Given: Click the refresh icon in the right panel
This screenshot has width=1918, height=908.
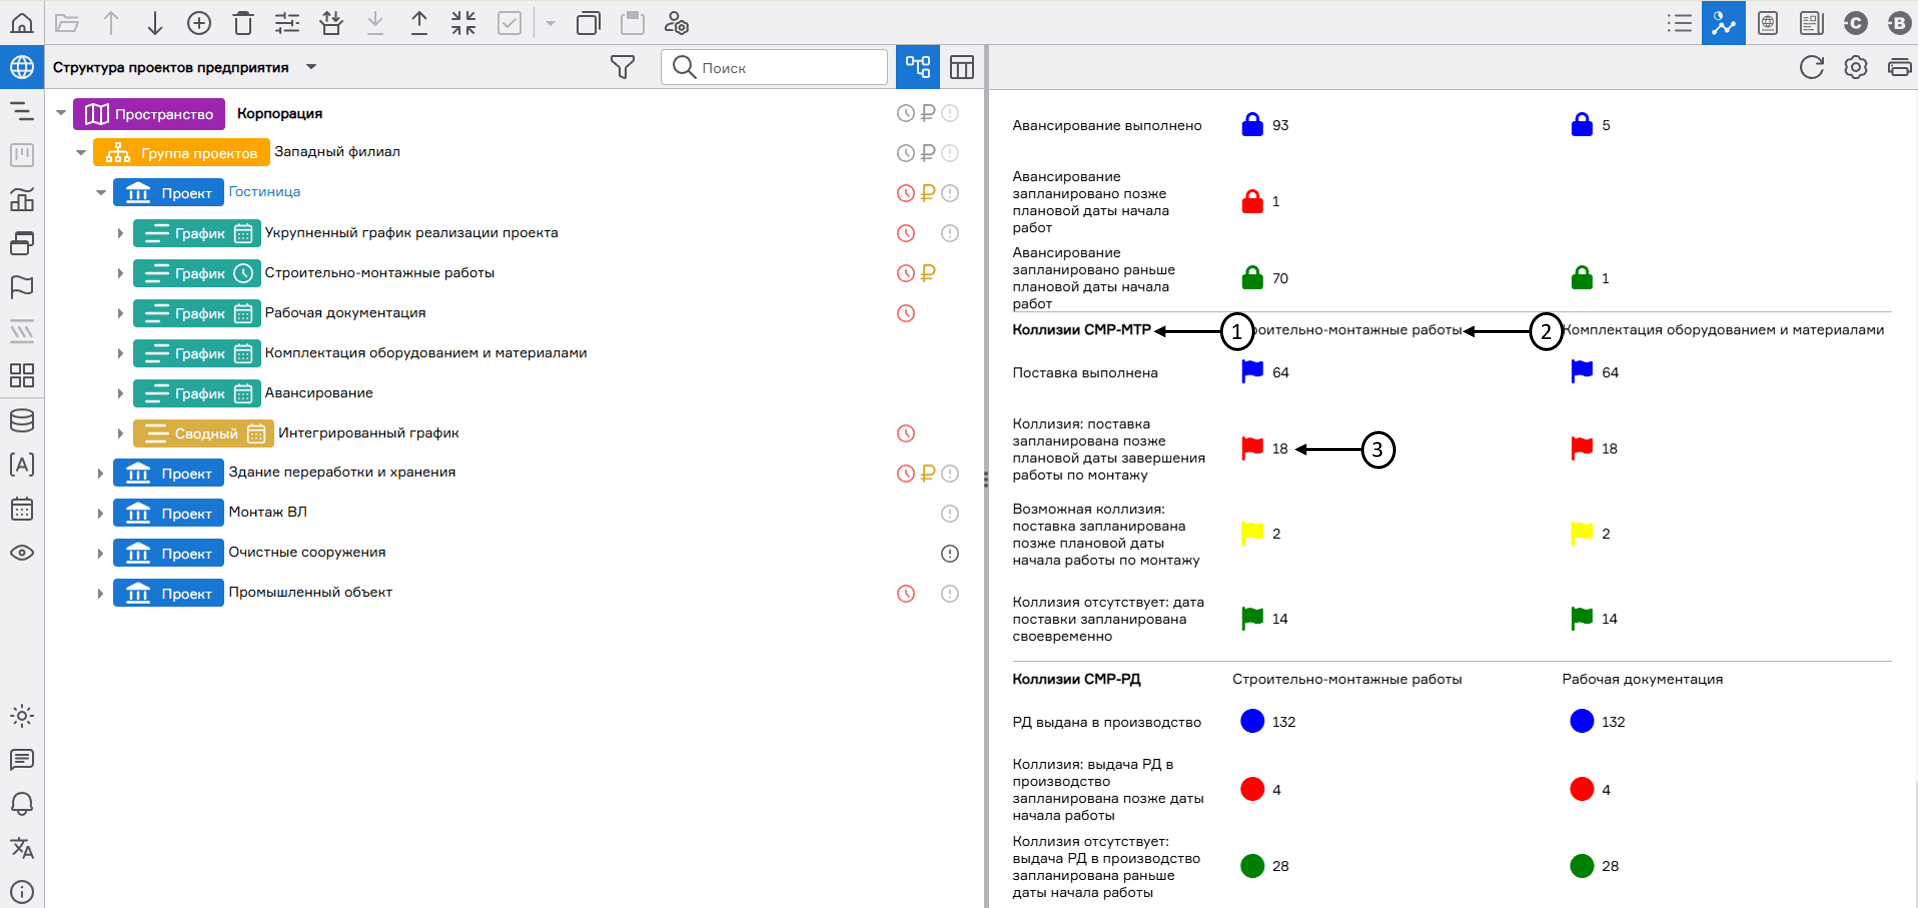Looking at the screenshot, I should [x=1811, y=67].
